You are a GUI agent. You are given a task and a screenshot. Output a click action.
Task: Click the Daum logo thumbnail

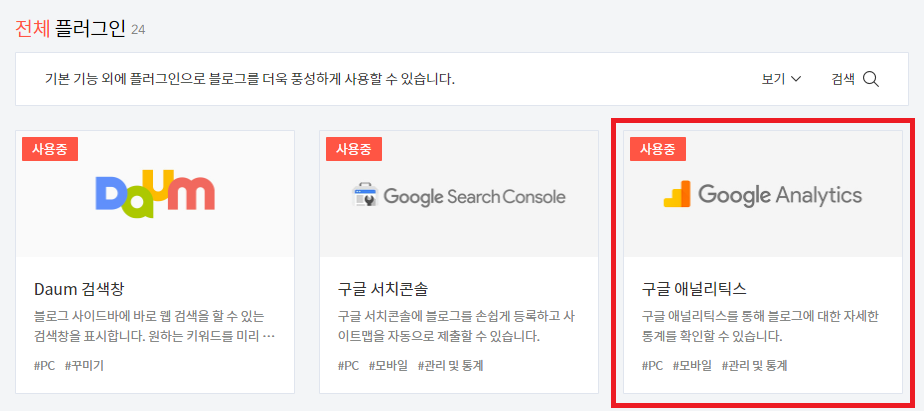point(155,194)
